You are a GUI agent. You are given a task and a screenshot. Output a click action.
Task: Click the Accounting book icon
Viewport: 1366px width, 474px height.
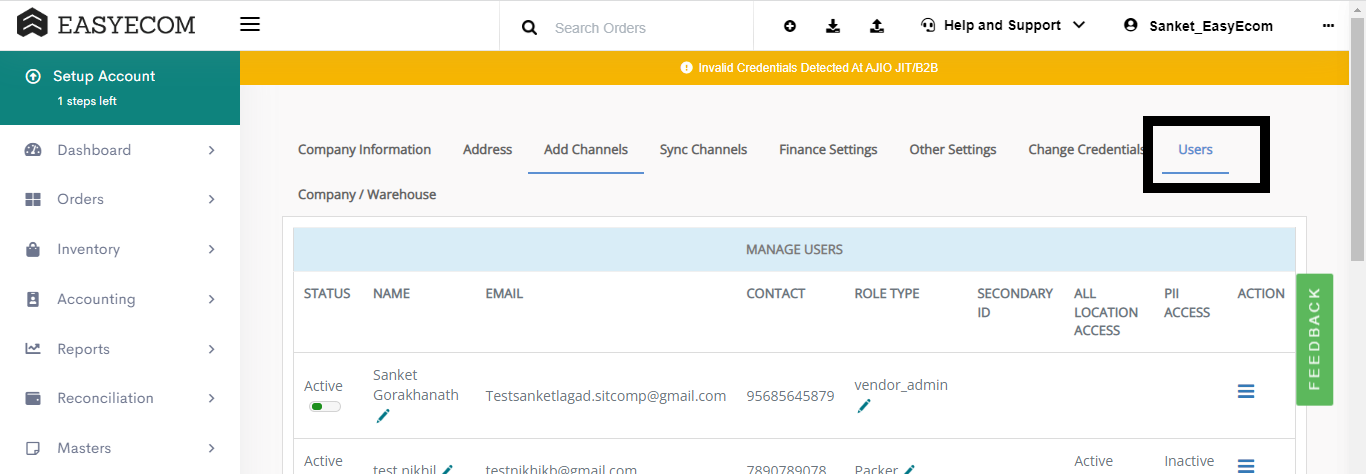tap(33, 299)
